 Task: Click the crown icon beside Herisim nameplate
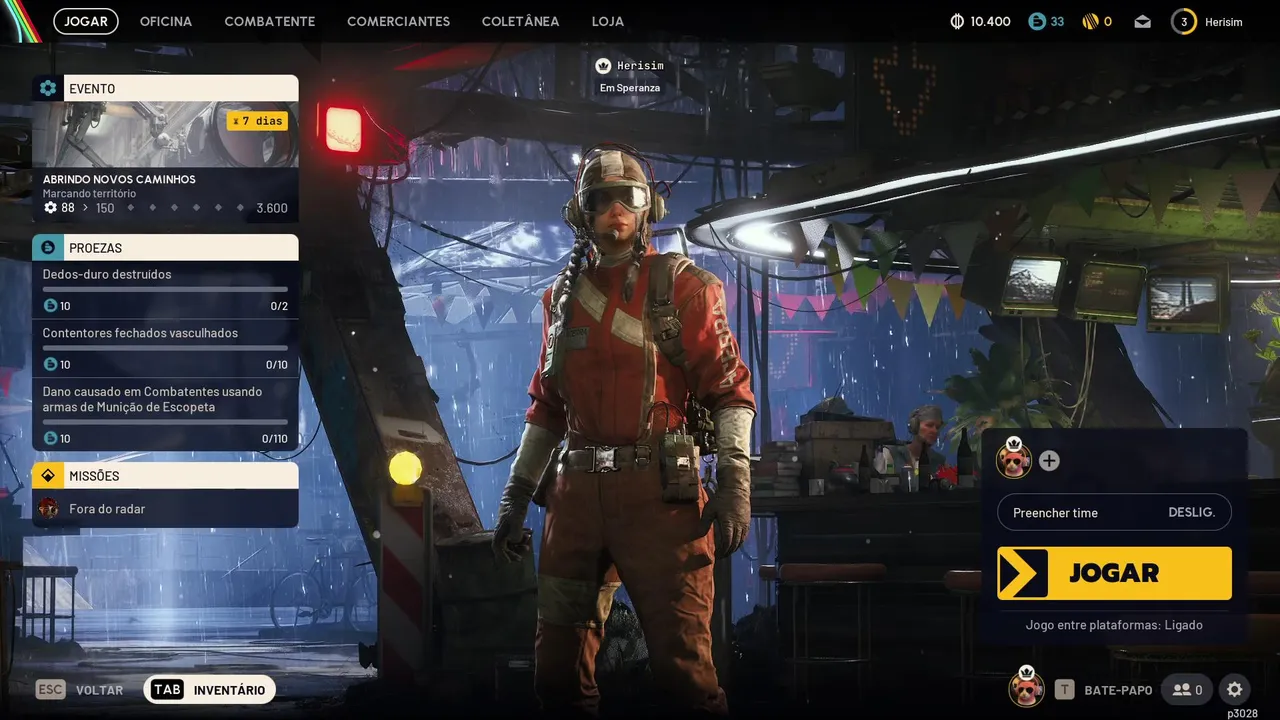[603, 66]
